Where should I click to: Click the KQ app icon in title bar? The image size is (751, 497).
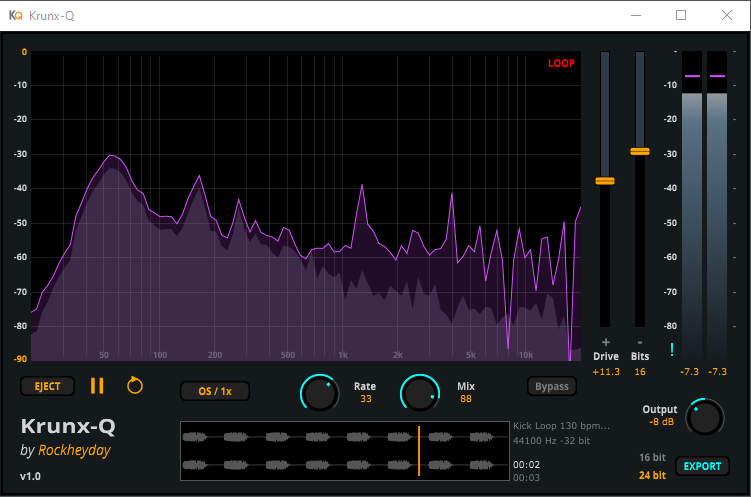point(16,15)
